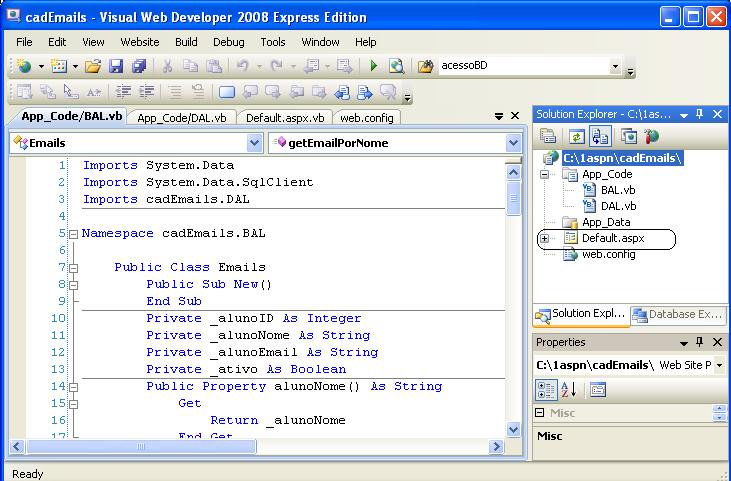Click the Copy Web Site icon in Solution Explorer
The height and width of the screenshot is (481, 731).
click(628, 137)
